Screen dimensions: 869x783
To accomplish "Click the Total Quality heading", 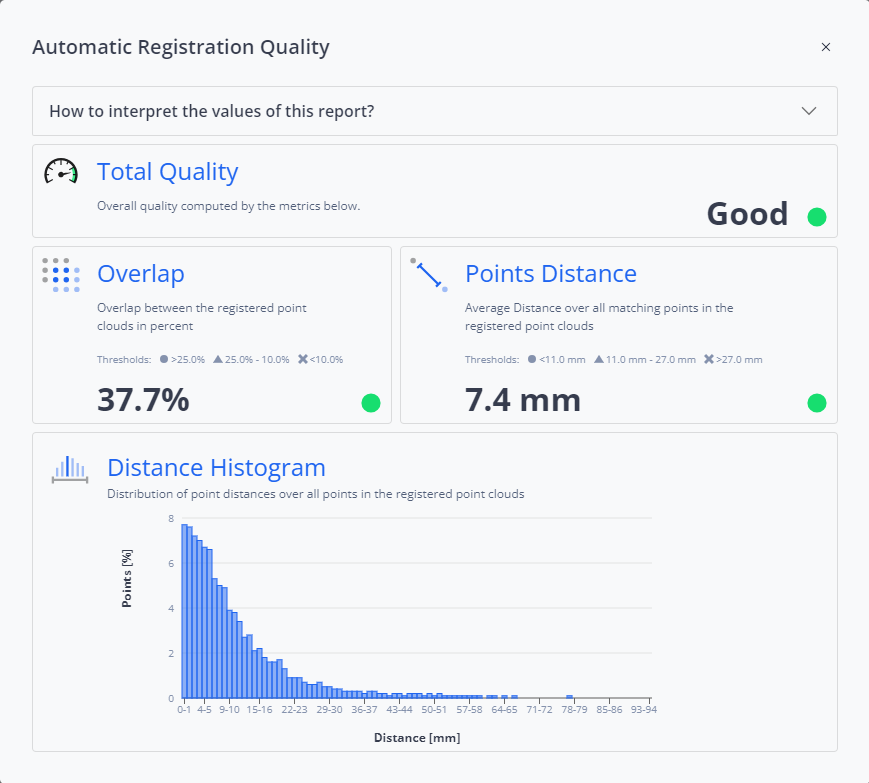I will coord(167,172).
